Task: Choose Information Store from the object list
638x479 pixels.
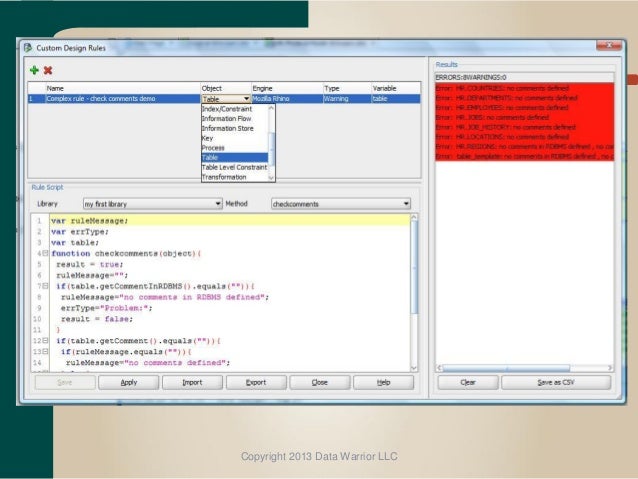Action: coord(235,128)
